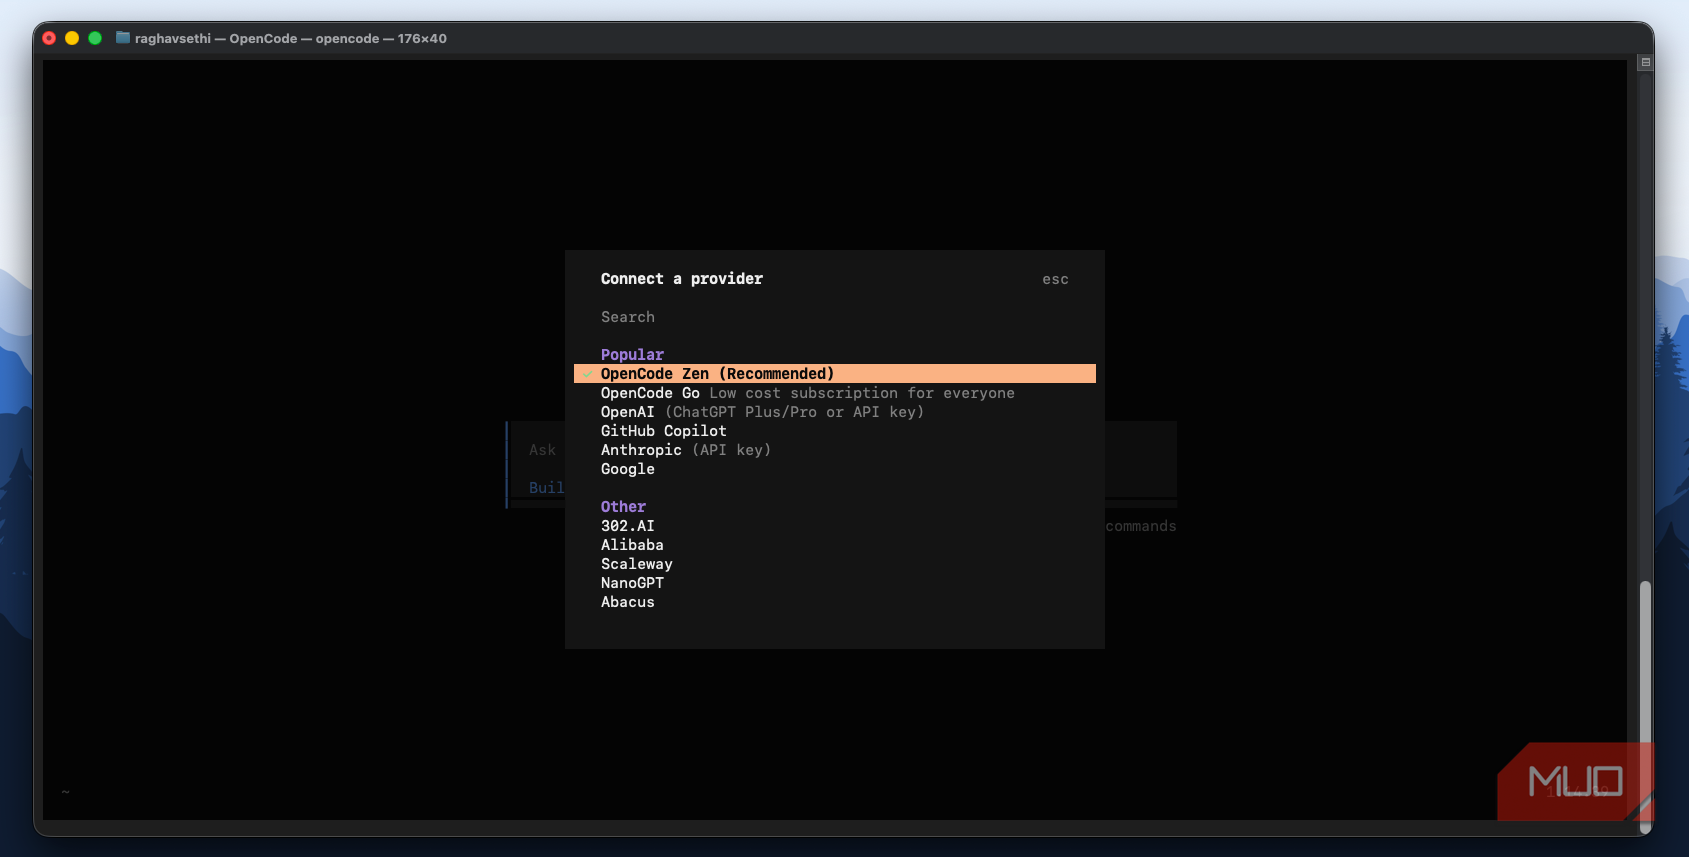The image size is (1689, 857).
Task: Click the green zoom window button
Action: point(95,38)
